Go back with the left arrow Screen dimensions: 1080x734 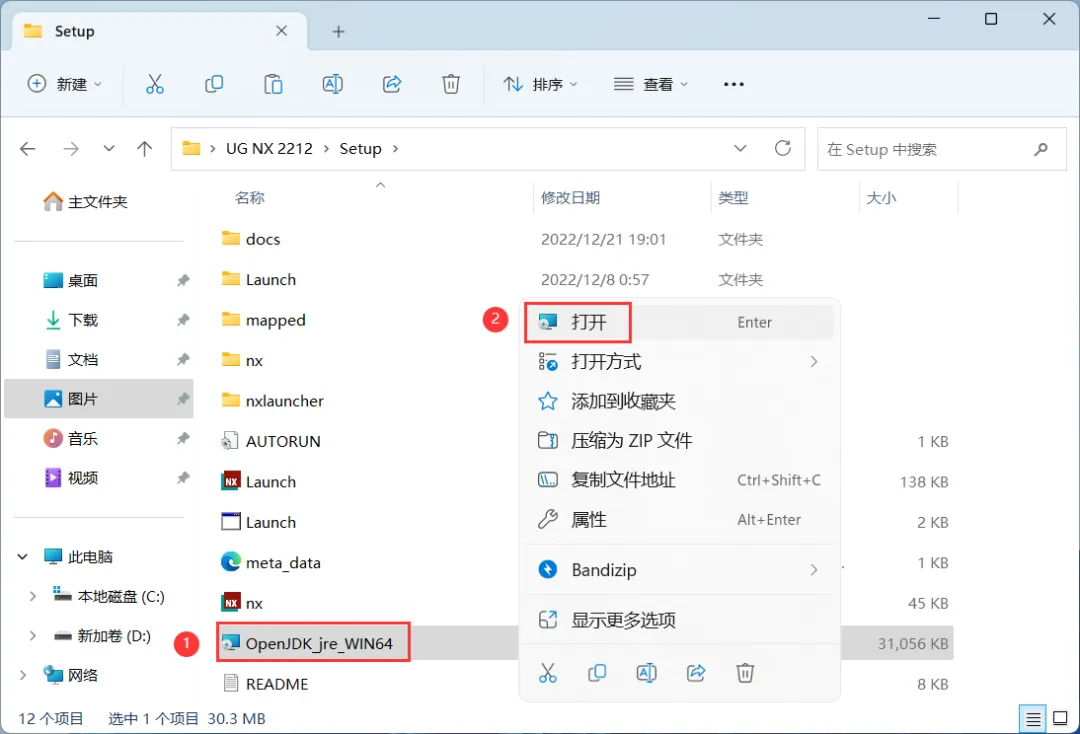pyautogui.click(x=28, y=149)
